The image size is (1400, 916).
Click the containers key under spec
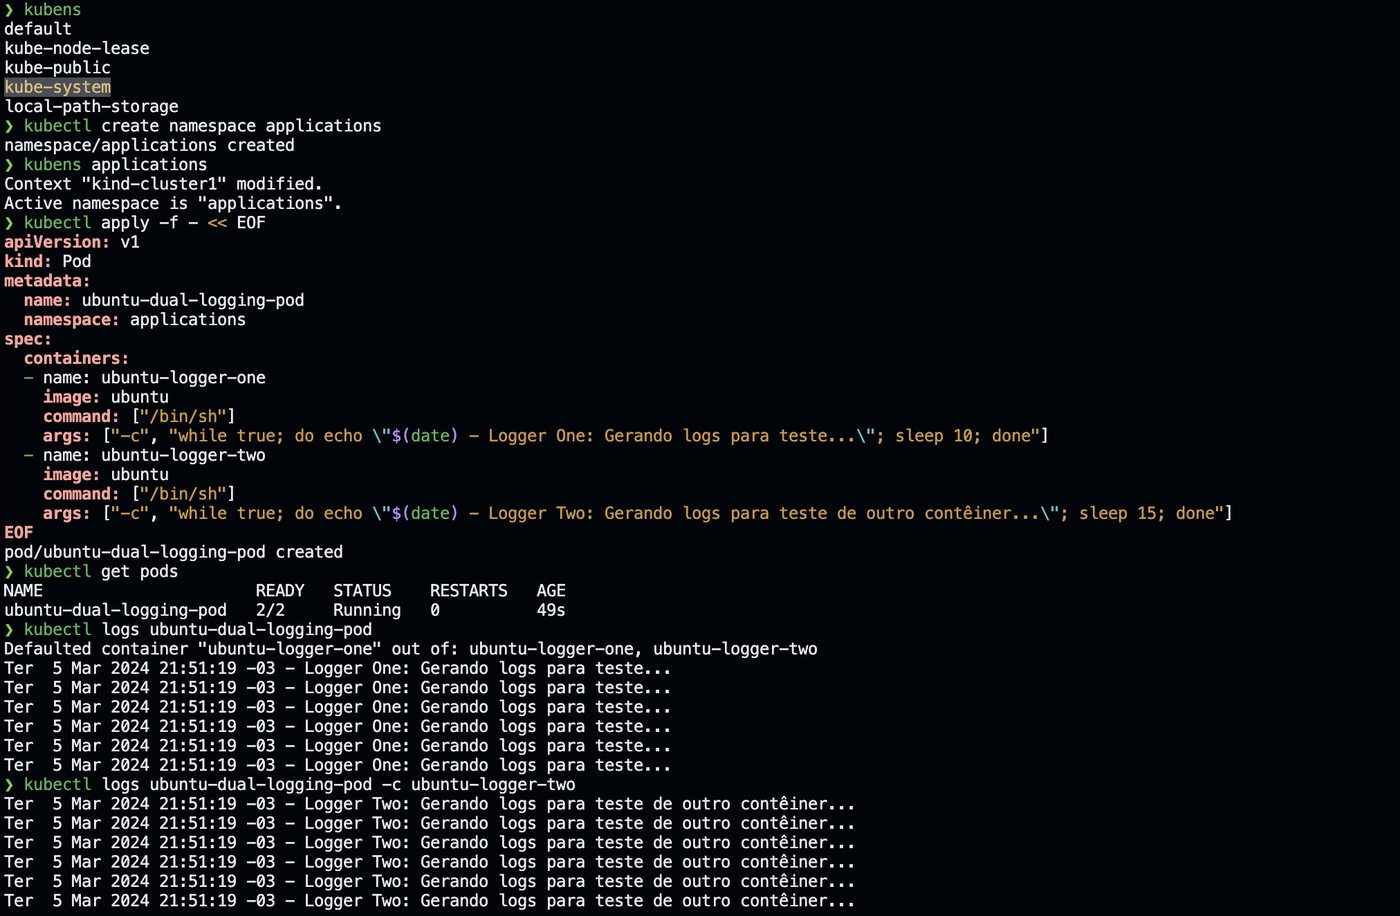[76, 358]
